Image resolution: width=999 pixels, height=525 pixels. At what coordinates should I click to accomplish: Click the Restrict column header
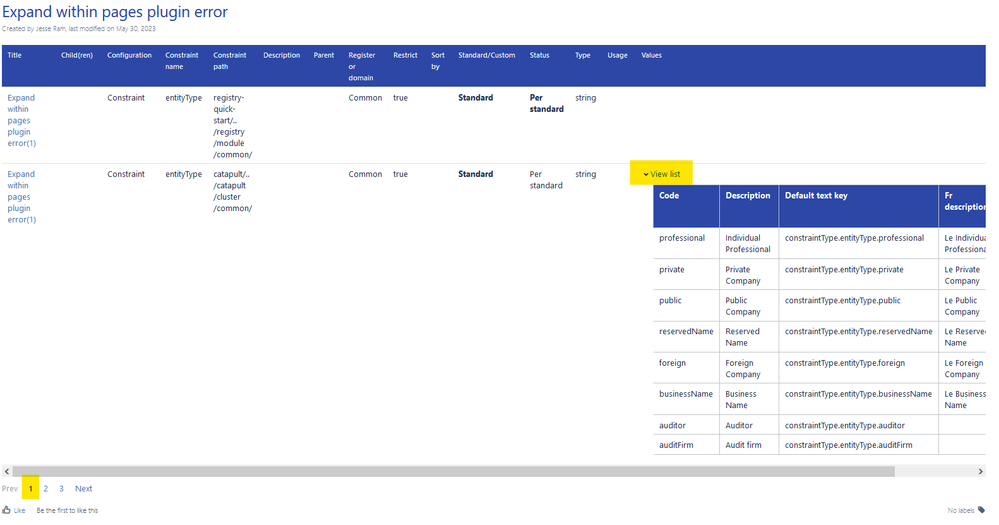[405, 55]
